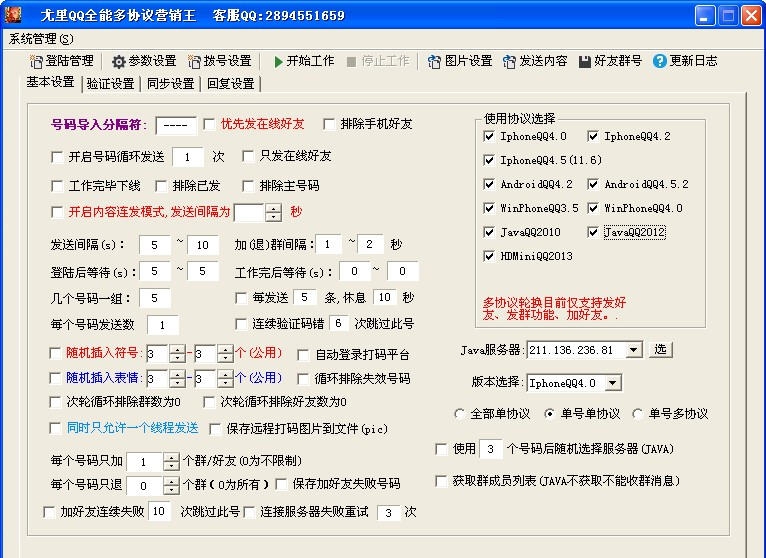The image size is (766, 558).
Task: Uncheck JavaQQ2012 protocol
Action: (x=593, y=232)
